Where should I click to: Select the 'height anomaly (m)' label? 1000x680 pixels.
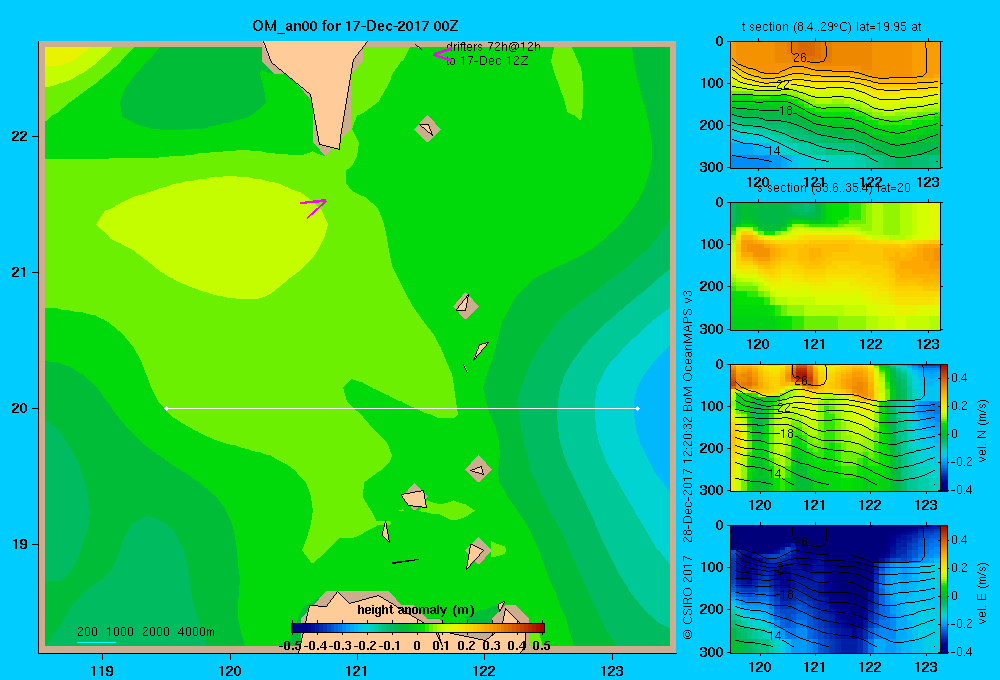416,610
